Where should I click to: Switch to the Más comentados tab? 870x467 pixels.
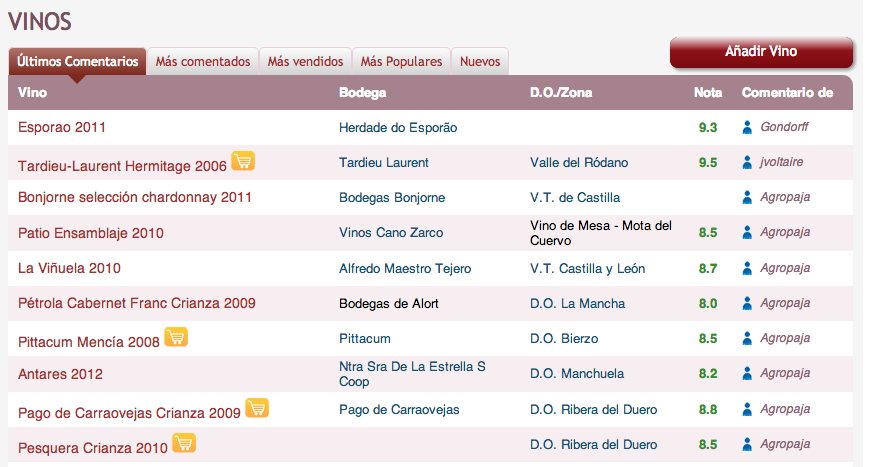coord(203,61)
